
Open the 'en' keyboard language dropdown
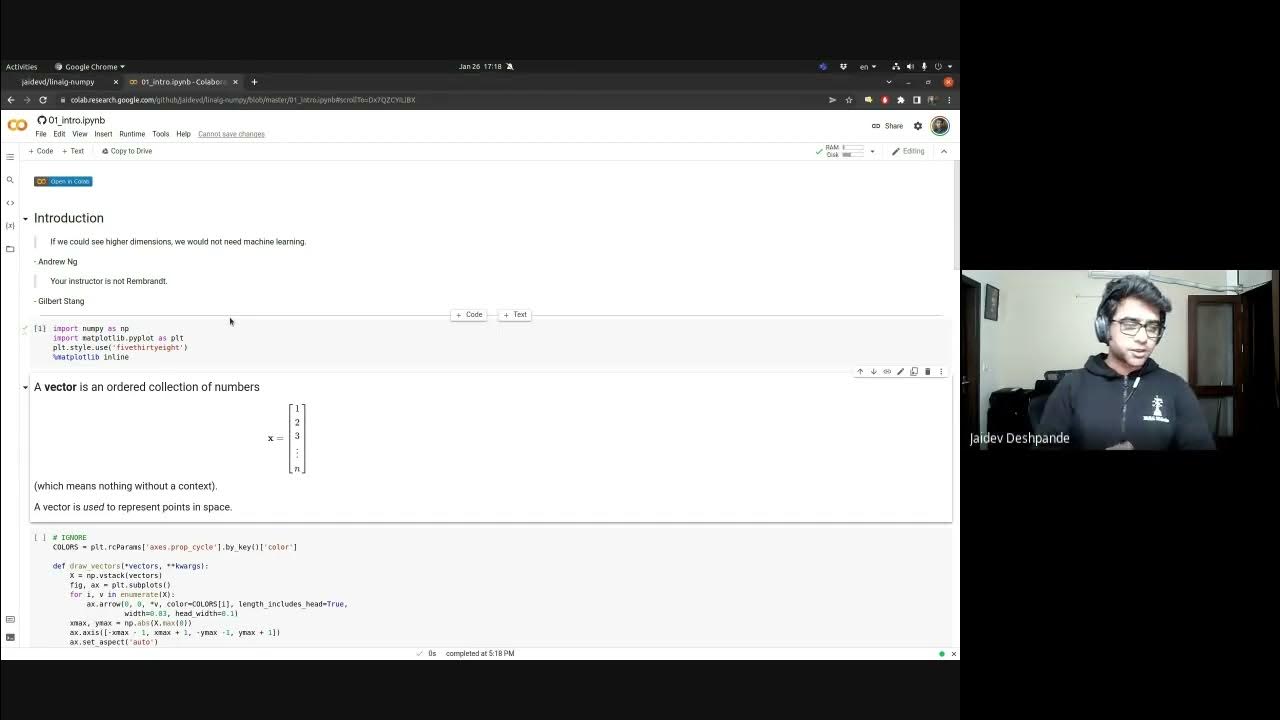(868, 67)
